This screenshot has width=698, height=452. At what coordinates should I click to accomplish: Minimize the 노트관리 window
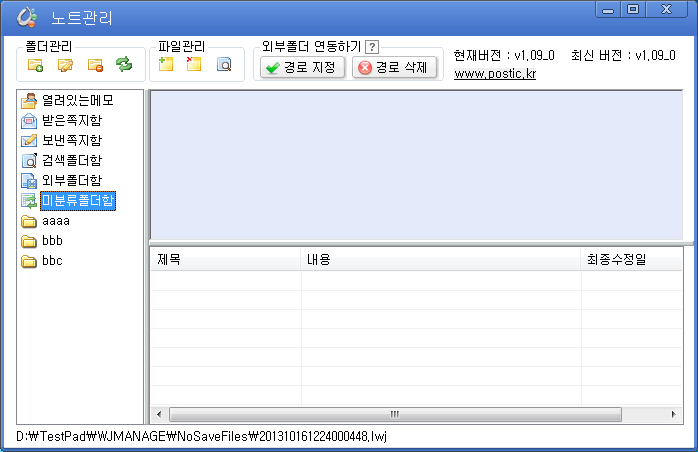tap(608, 9)
